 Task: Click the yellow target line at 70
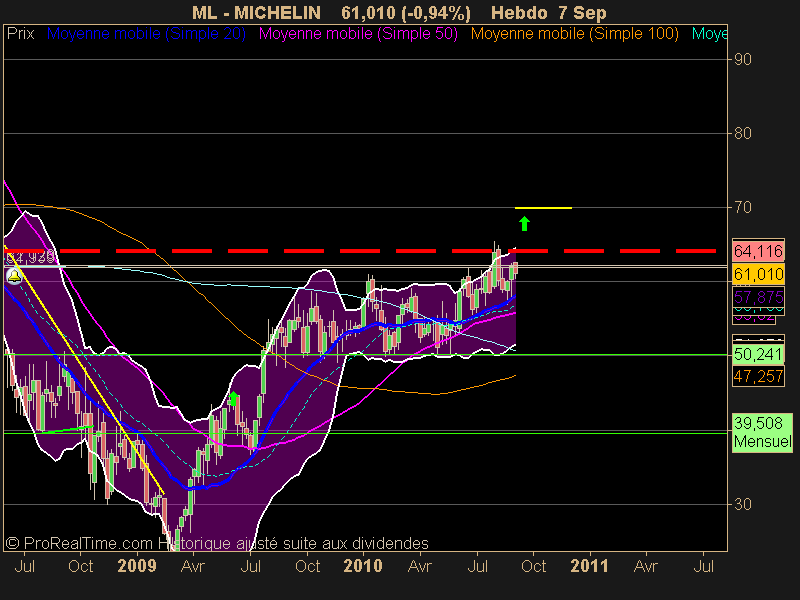[x=543, y=208]
